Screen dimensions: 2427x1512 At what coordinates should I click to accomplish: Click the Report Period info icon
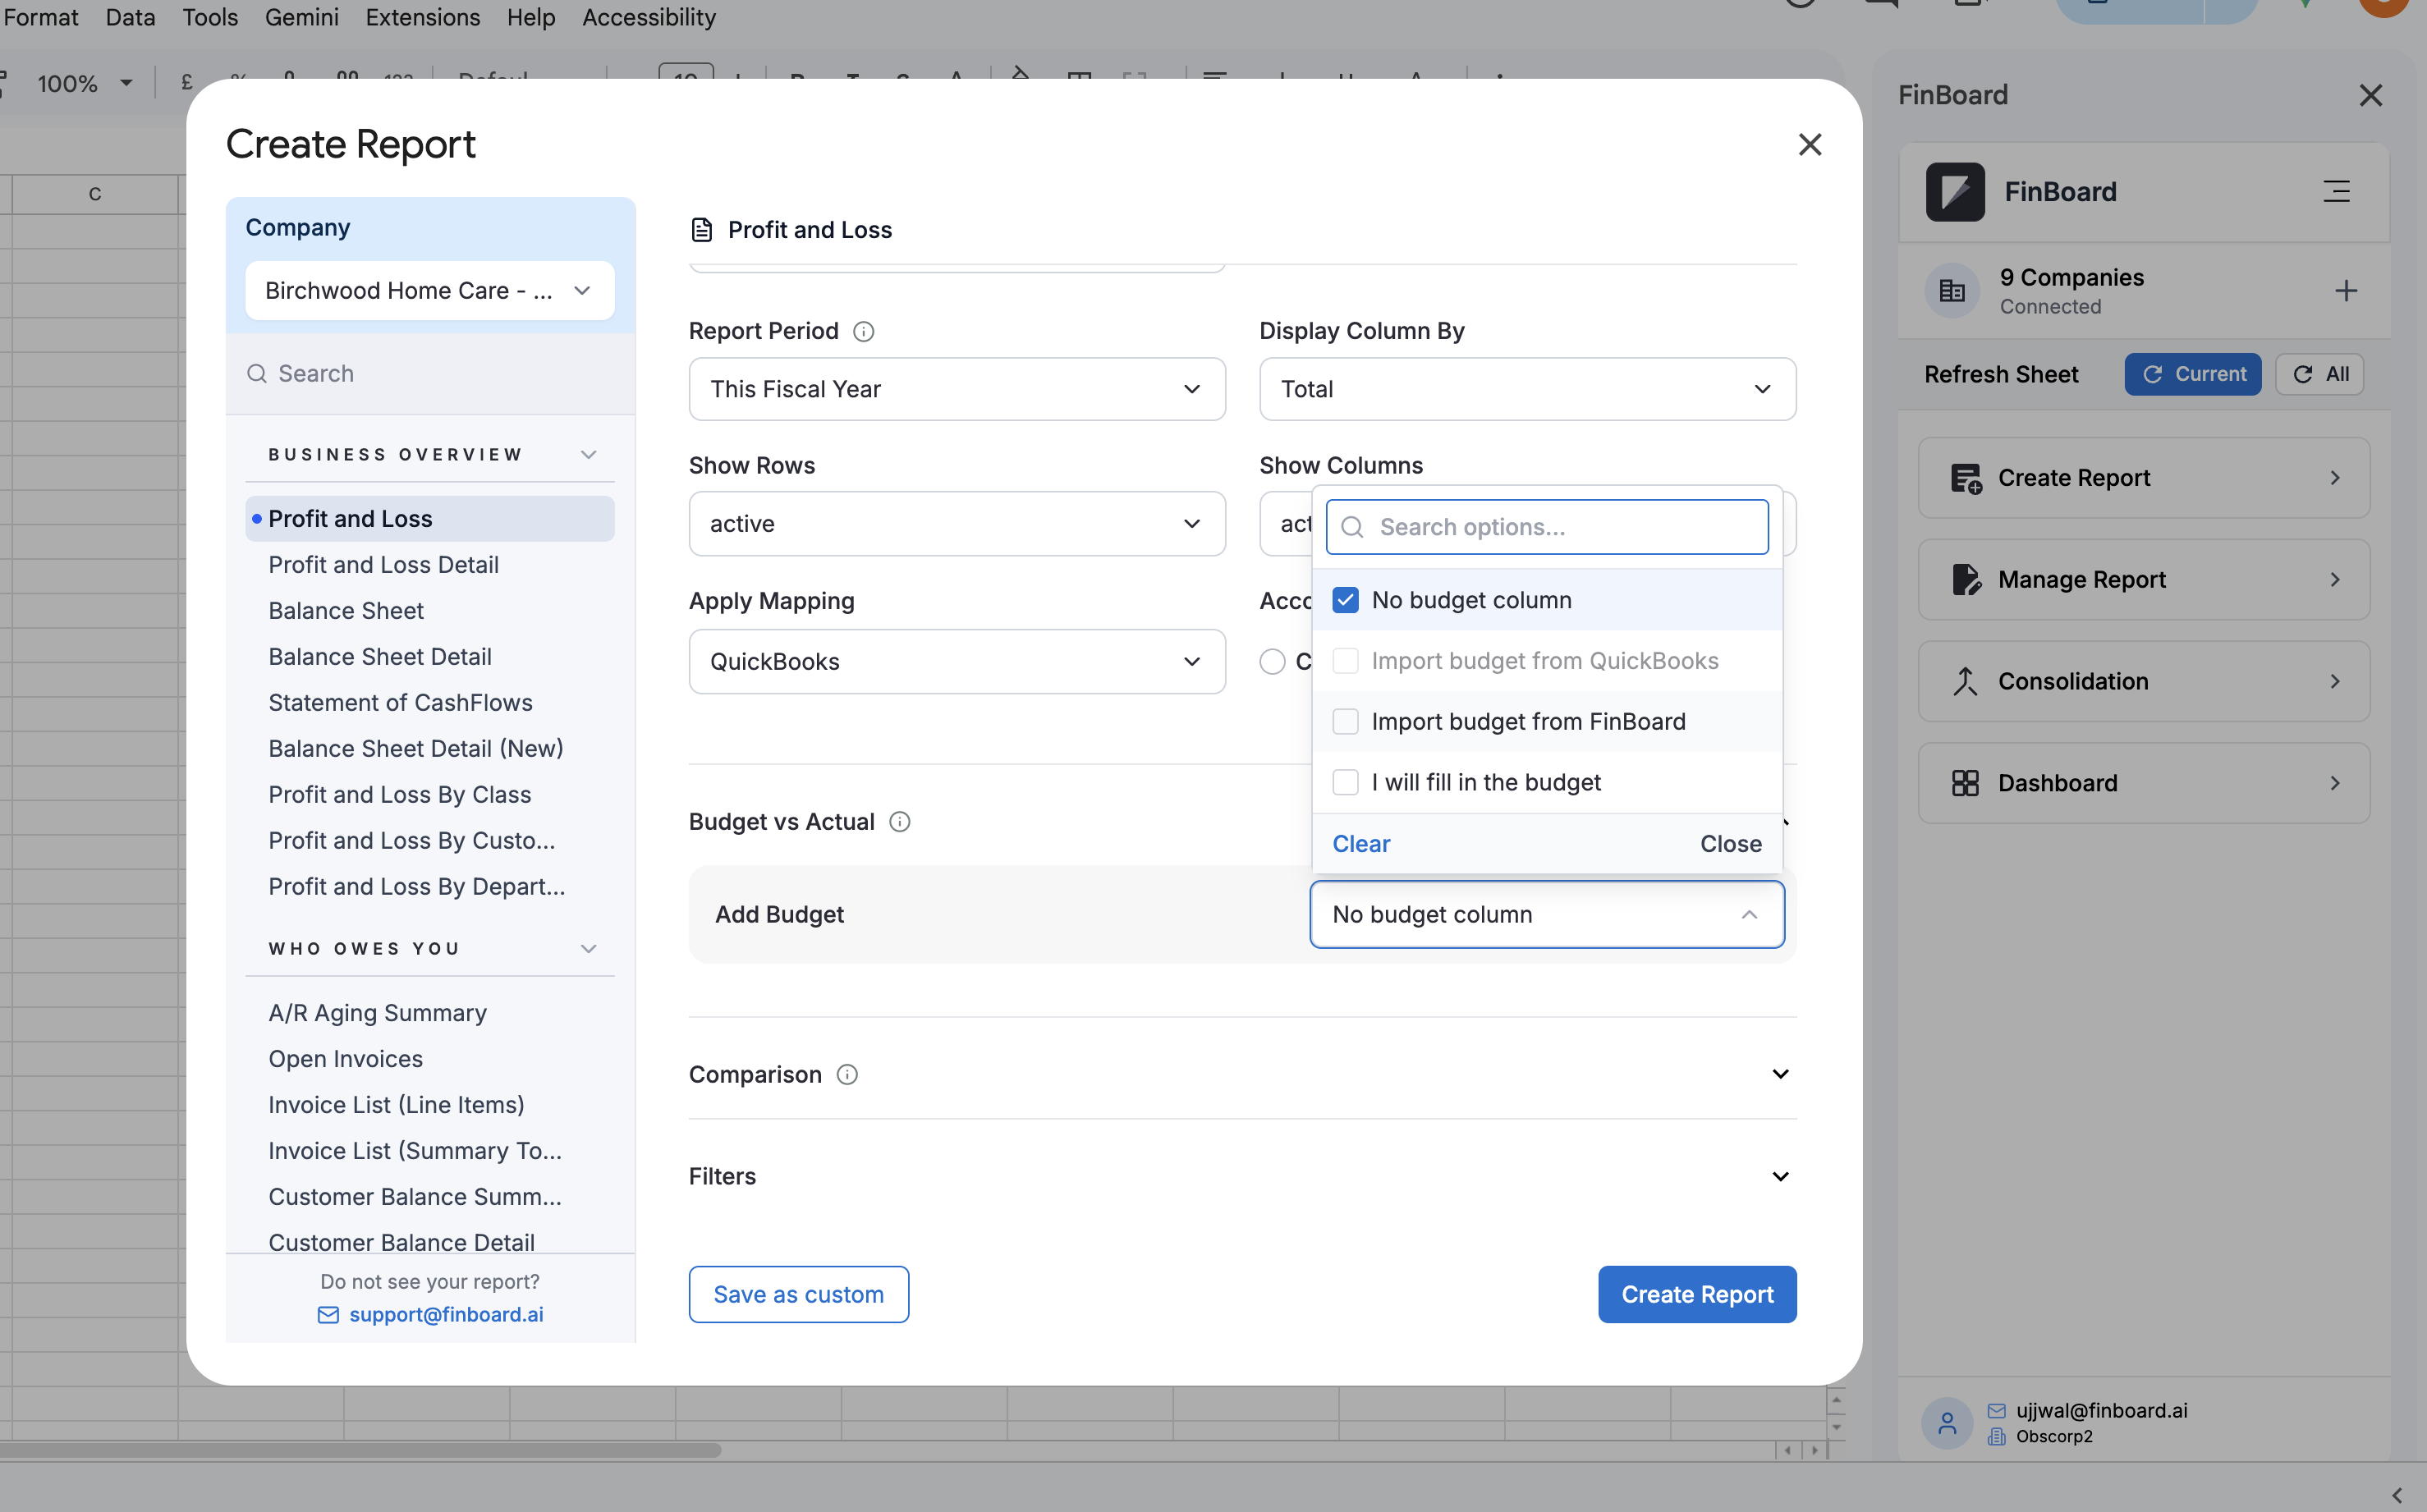(x=864, y=331)
